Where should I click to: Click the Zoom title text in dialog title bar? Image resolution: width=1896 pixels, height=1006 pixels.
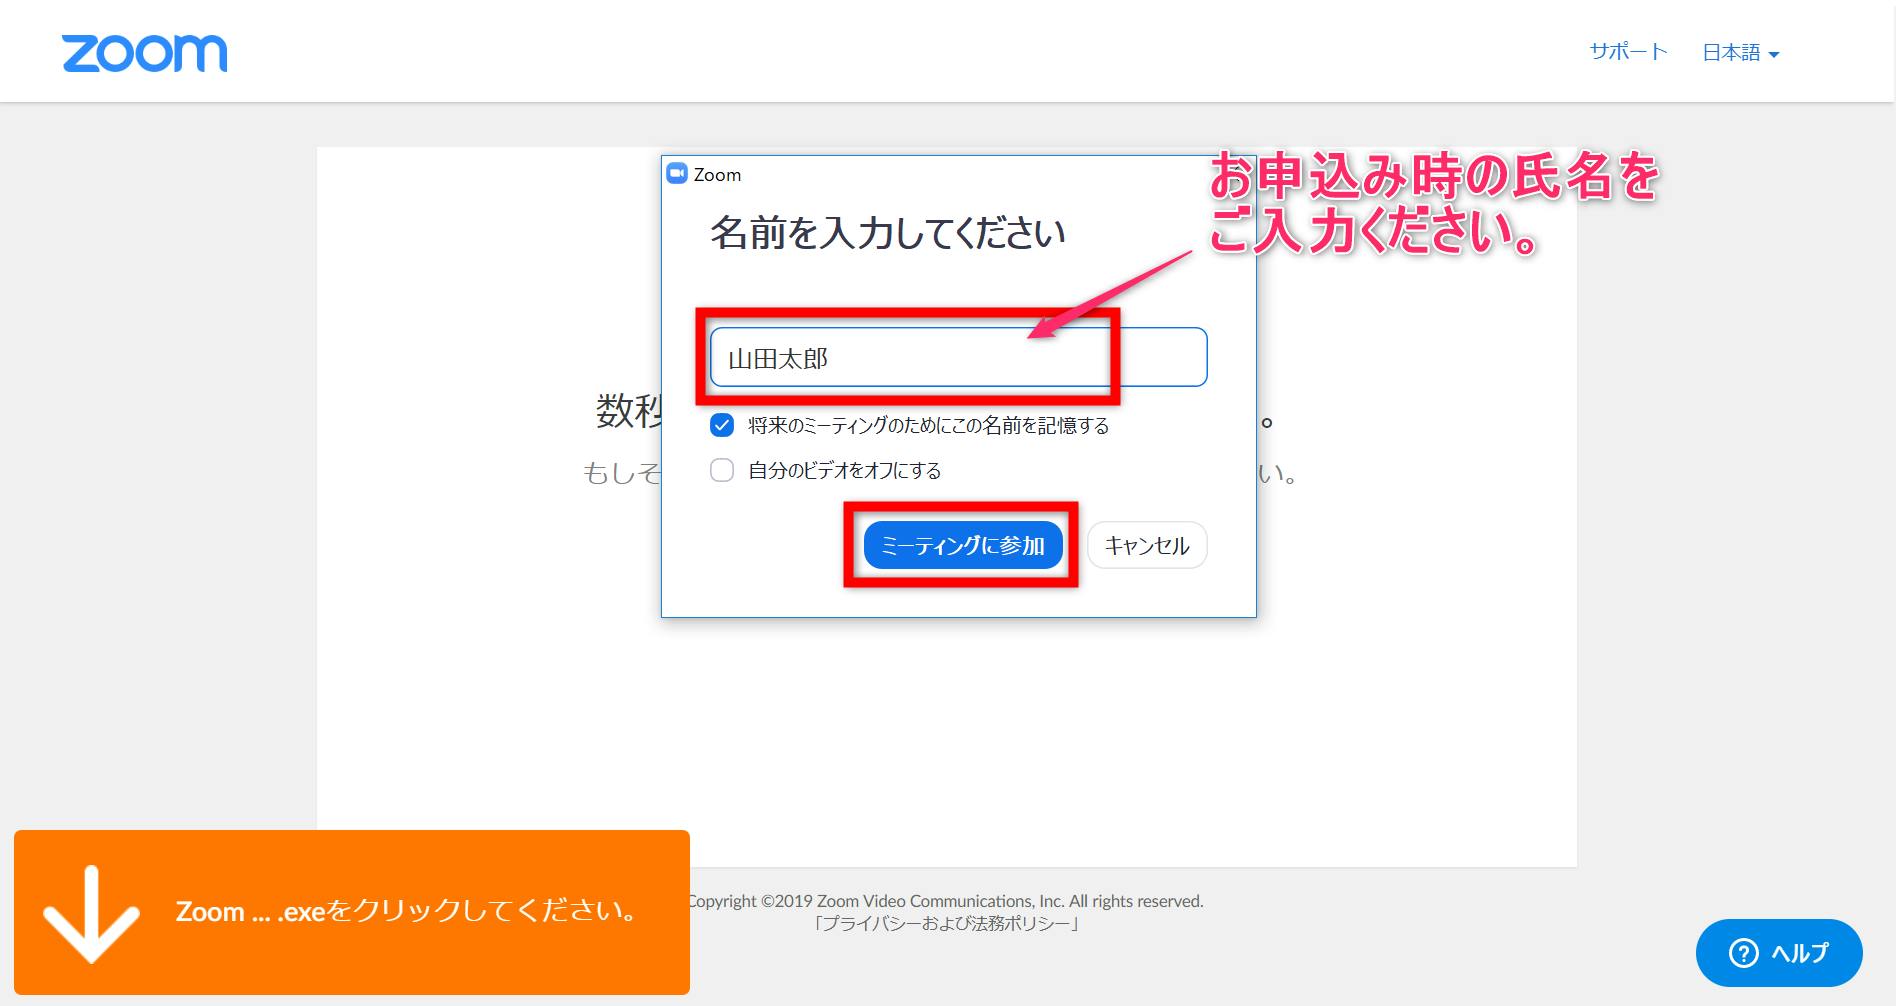(x=717, y=175)
